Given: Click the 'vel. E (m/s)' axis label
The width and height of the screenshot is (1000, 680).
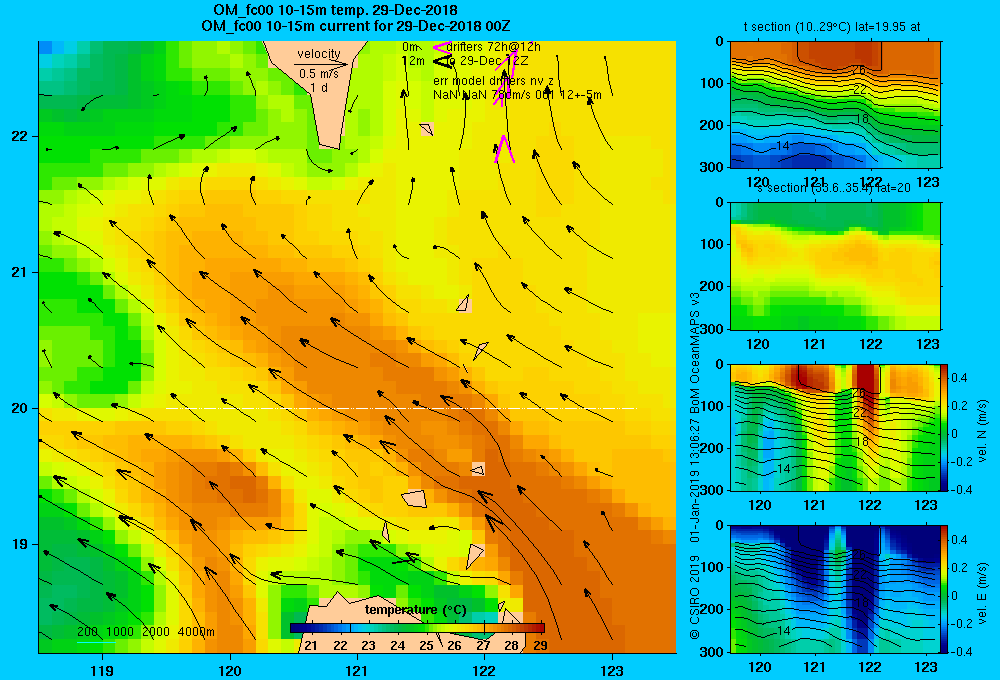Looking at the screenshot, I should tap(983, 593).
